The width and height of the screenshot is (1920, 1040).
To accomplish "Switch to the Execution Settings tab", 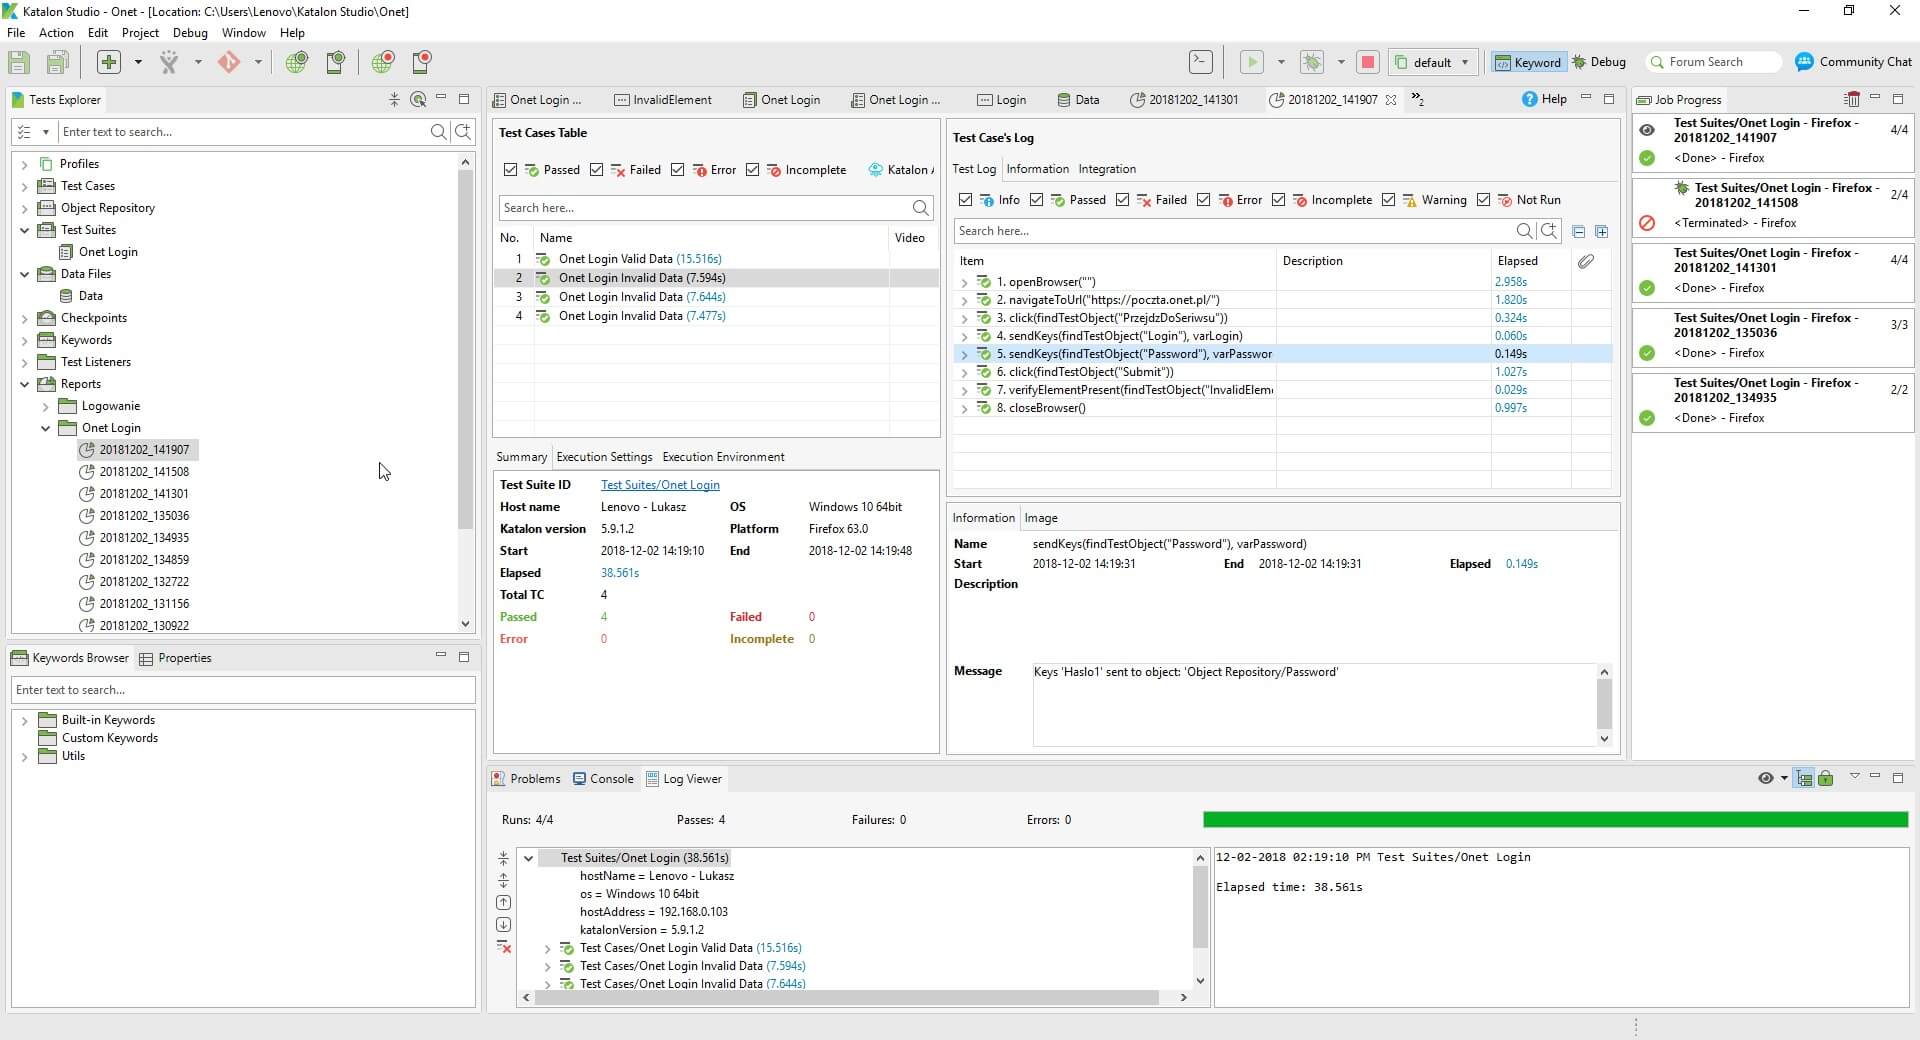I will click(604, 457).
